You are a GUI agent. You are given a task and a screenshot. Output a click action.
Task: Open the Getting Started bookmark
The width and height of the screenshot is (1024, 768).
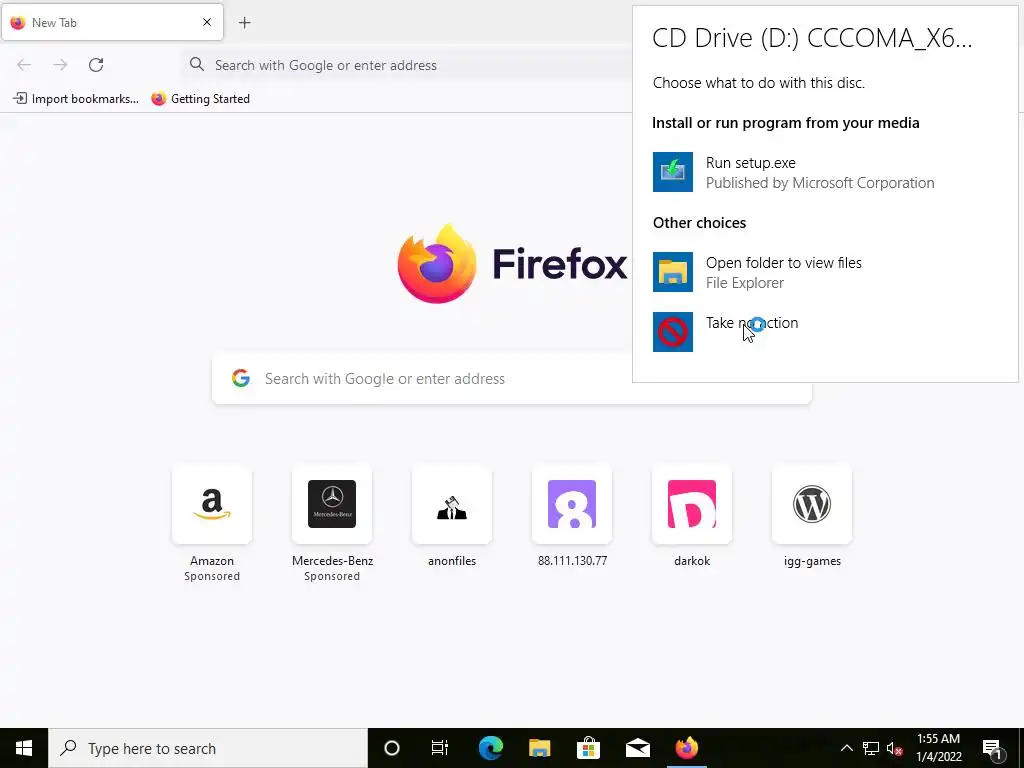(200, 99)
